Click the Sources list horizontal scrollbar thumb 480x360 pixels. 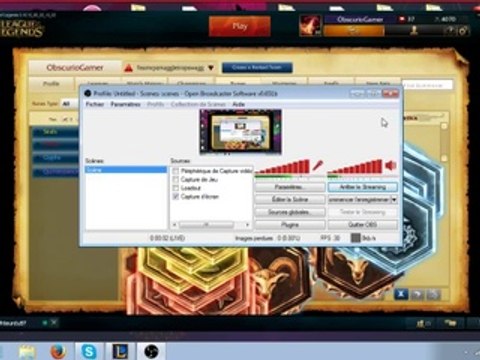click(x=206, y=225)
